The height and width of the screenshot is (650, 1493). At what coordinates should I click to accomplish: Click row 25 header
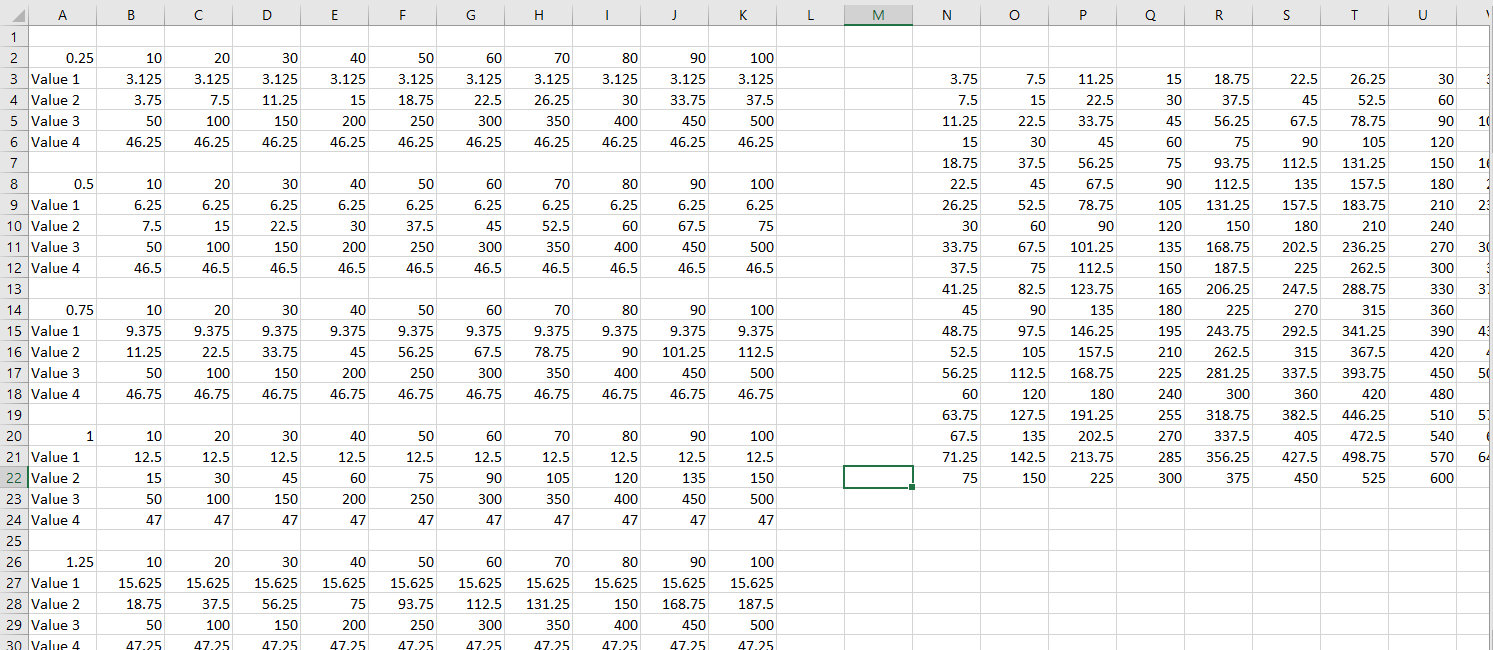click(x=14, y=541)
